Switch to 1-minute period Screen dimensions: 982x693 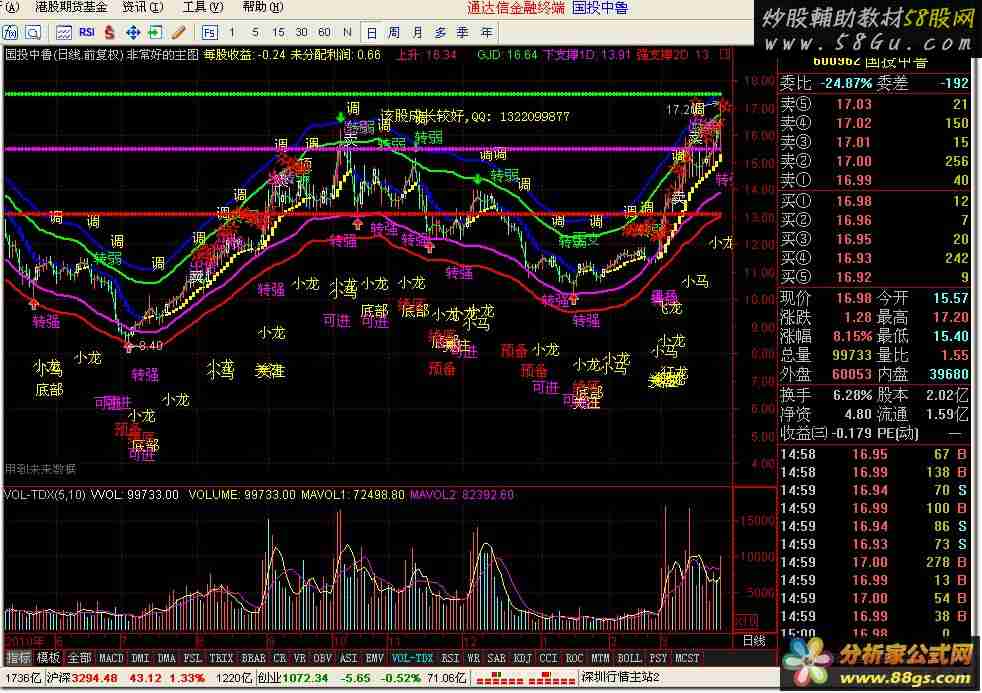232,32
